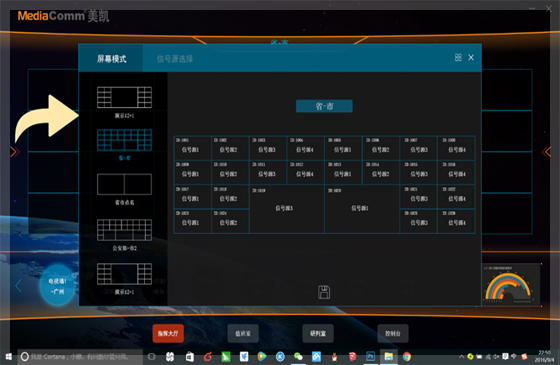Open WeChat from the taskbar
The image size is (560, 365).
(298, 356)
